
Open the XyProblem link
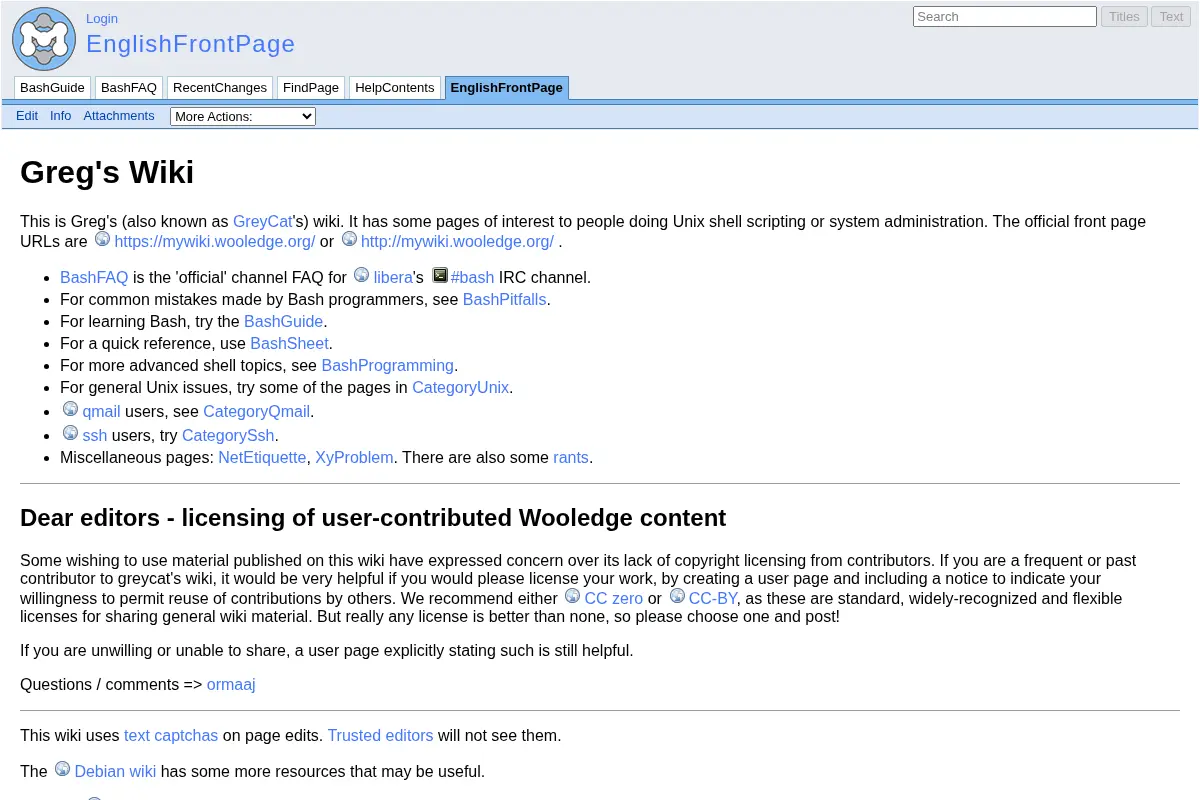coord(354,458)
